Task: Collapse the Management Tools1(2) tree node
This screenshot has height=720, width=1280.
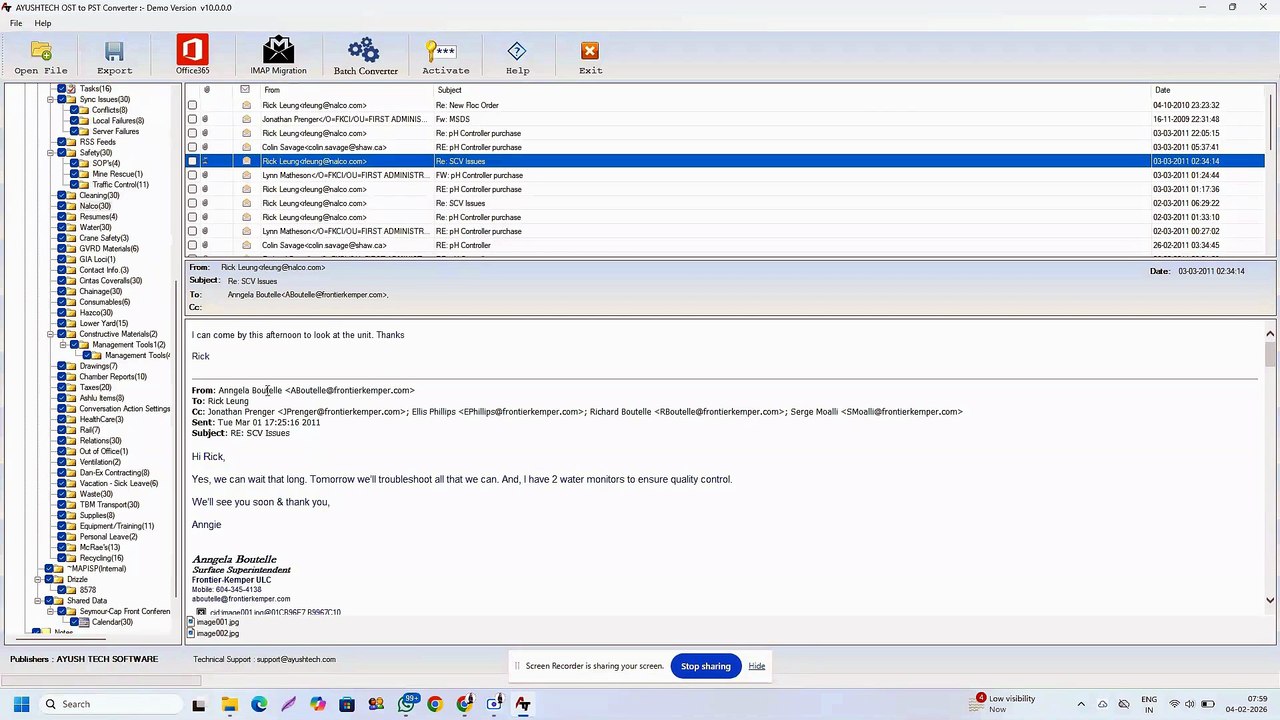Action: tap(62, 345)
